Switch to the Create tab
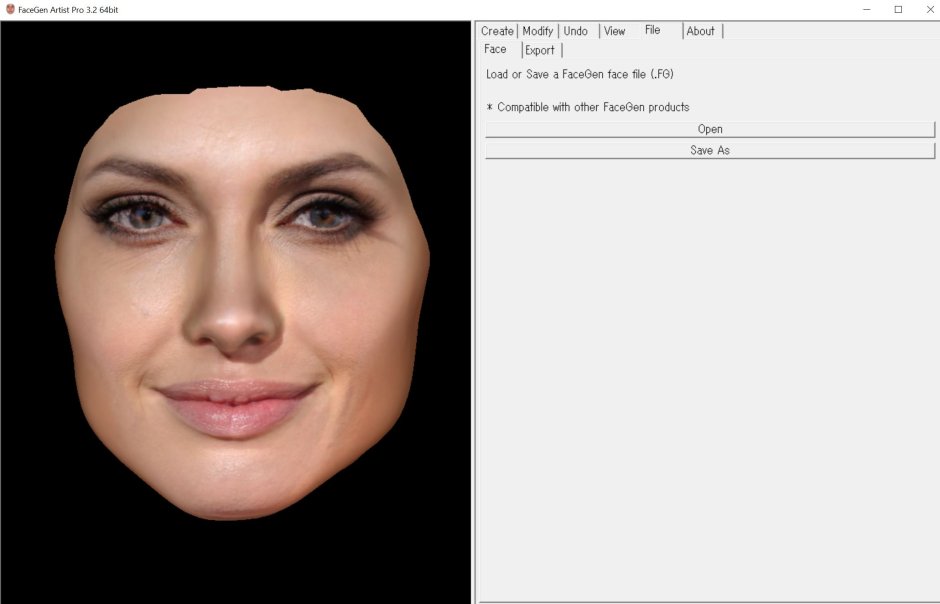The width and height of the screenshot is (940, 604). click(x=497, y=31)
